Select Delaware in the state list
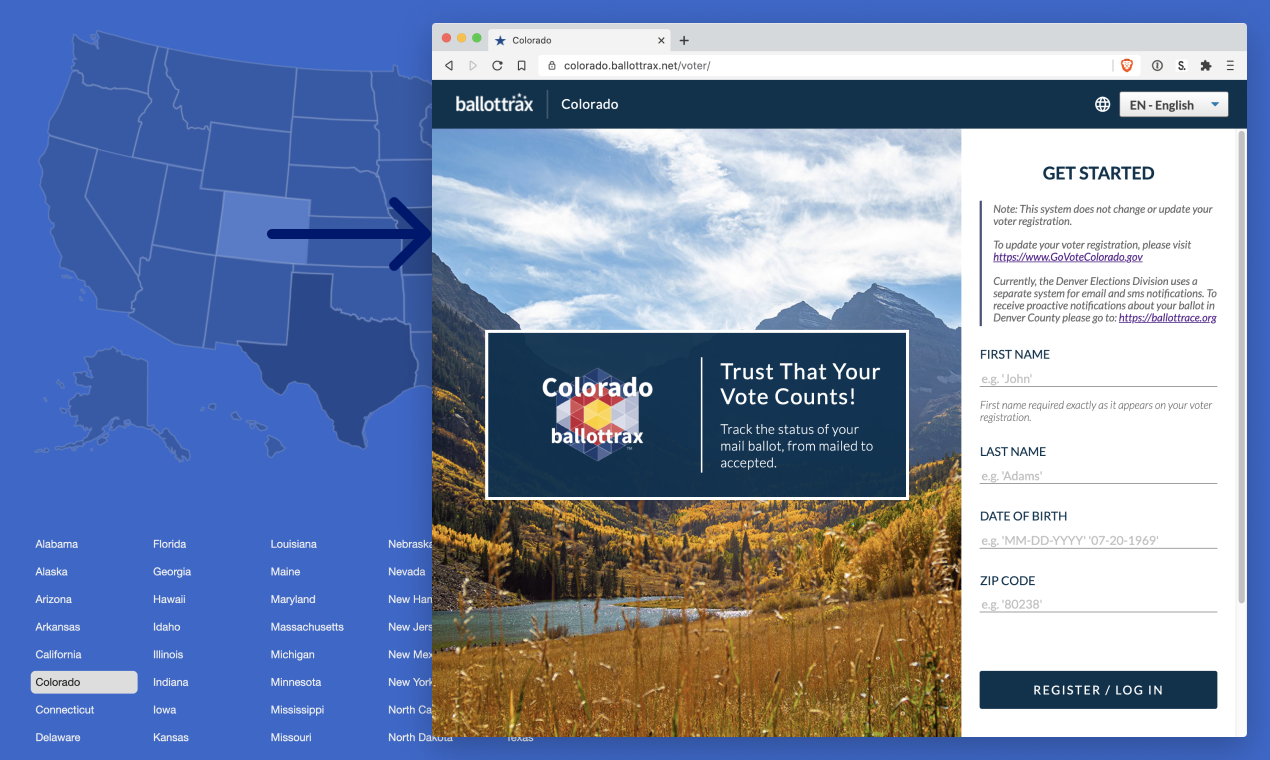1270x760 pixels. [x=57, y=738]
